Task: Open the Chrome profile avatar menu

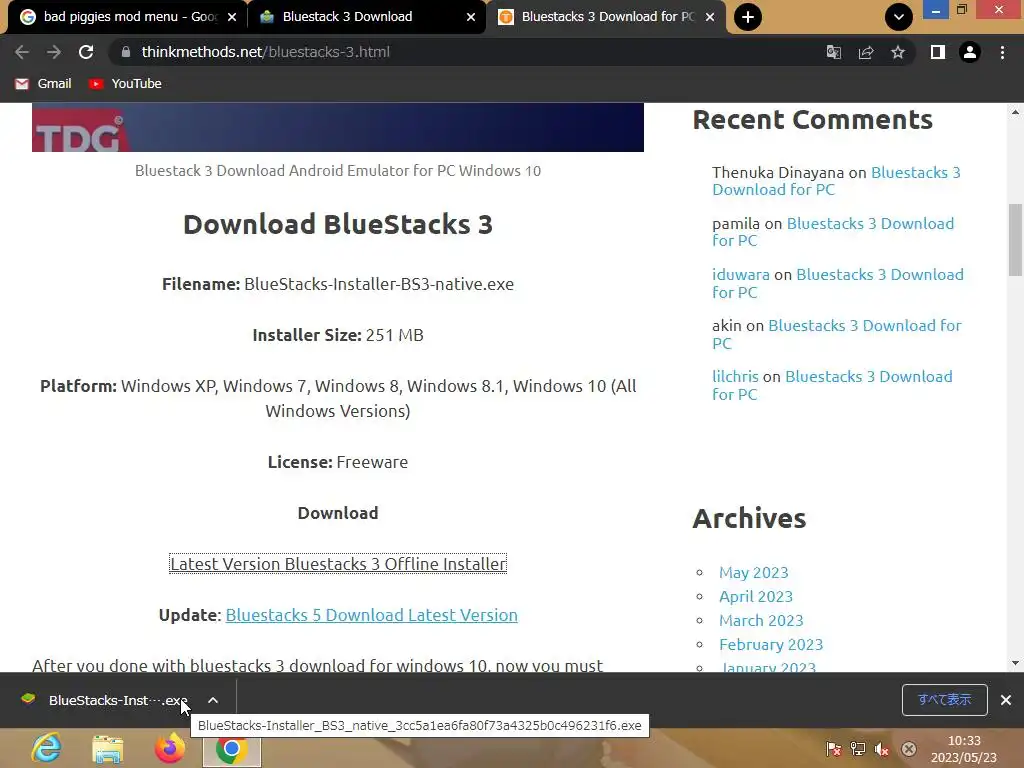Action: tap(970, 52)
